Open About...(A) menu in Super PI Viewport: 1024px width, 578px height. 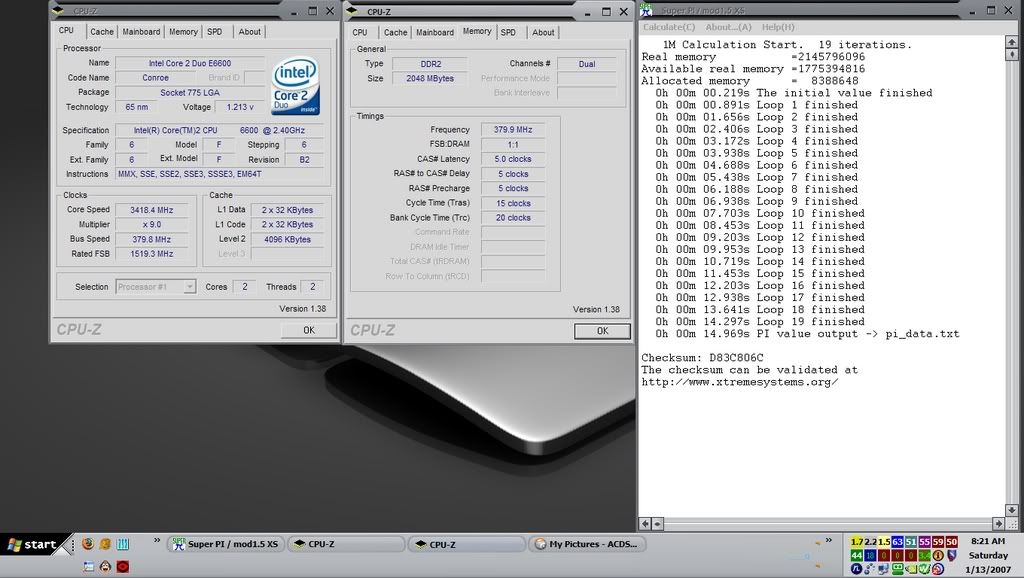pos(728,27)
